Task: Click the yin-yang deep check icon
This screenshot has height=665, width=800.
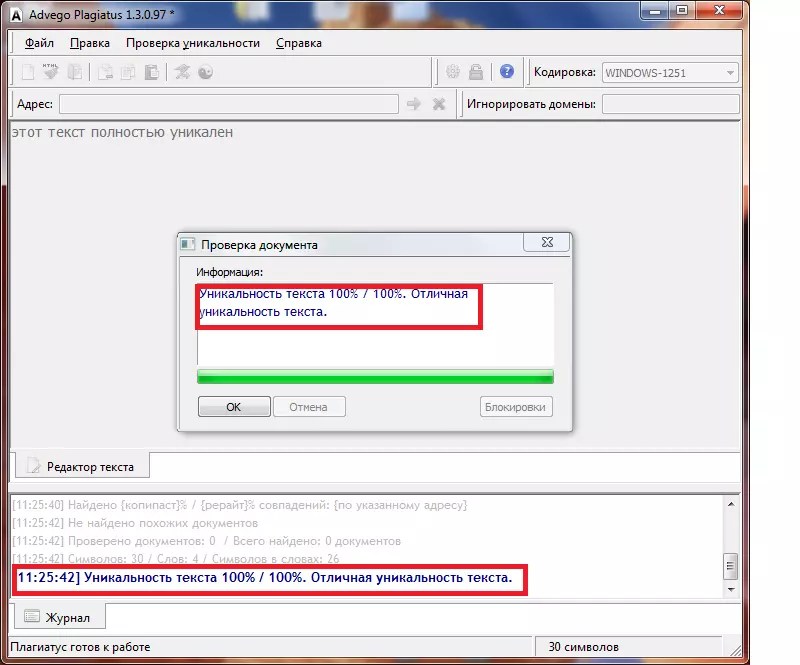Action: click(x=205, y=72)
